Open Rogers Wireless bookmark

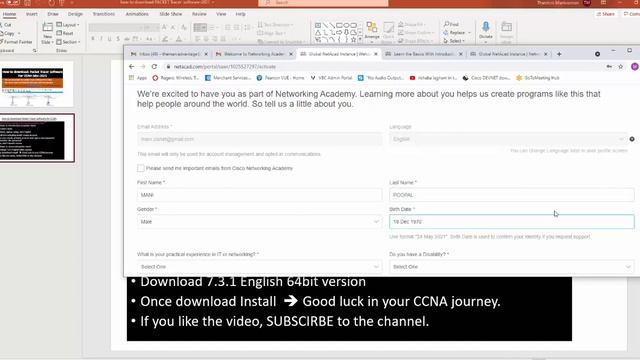click(176, 78)
